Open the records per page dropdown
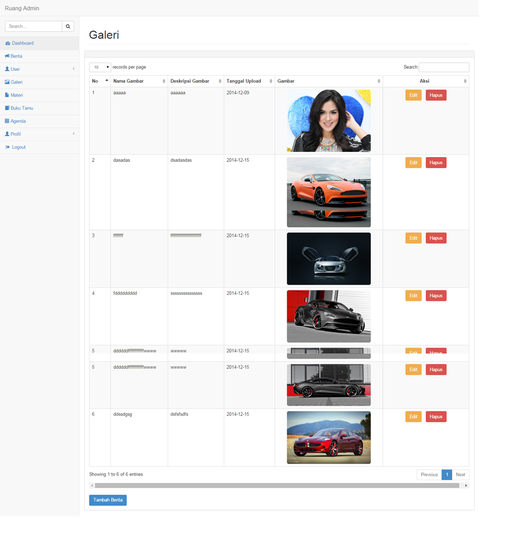 click(100, 67)
